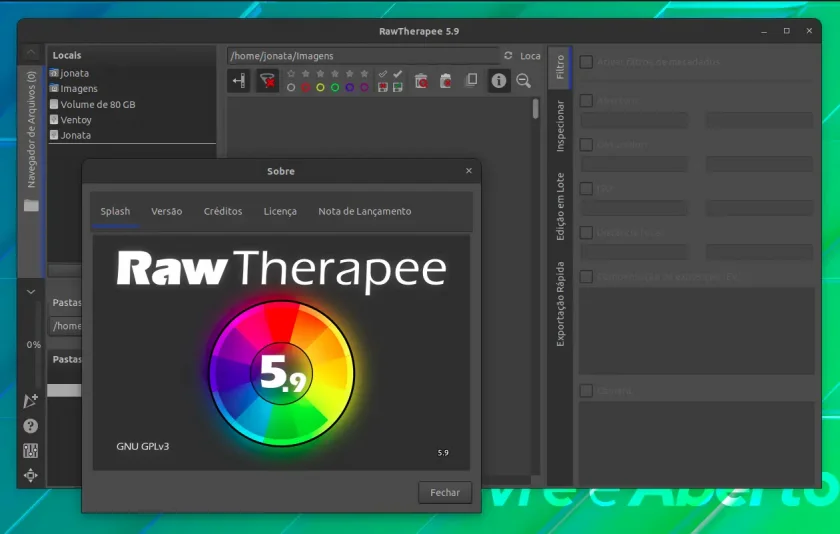The image size is (840, 534).
Task: Click the add-to-queue cursor icon
Action: click(x=31, y=401)
